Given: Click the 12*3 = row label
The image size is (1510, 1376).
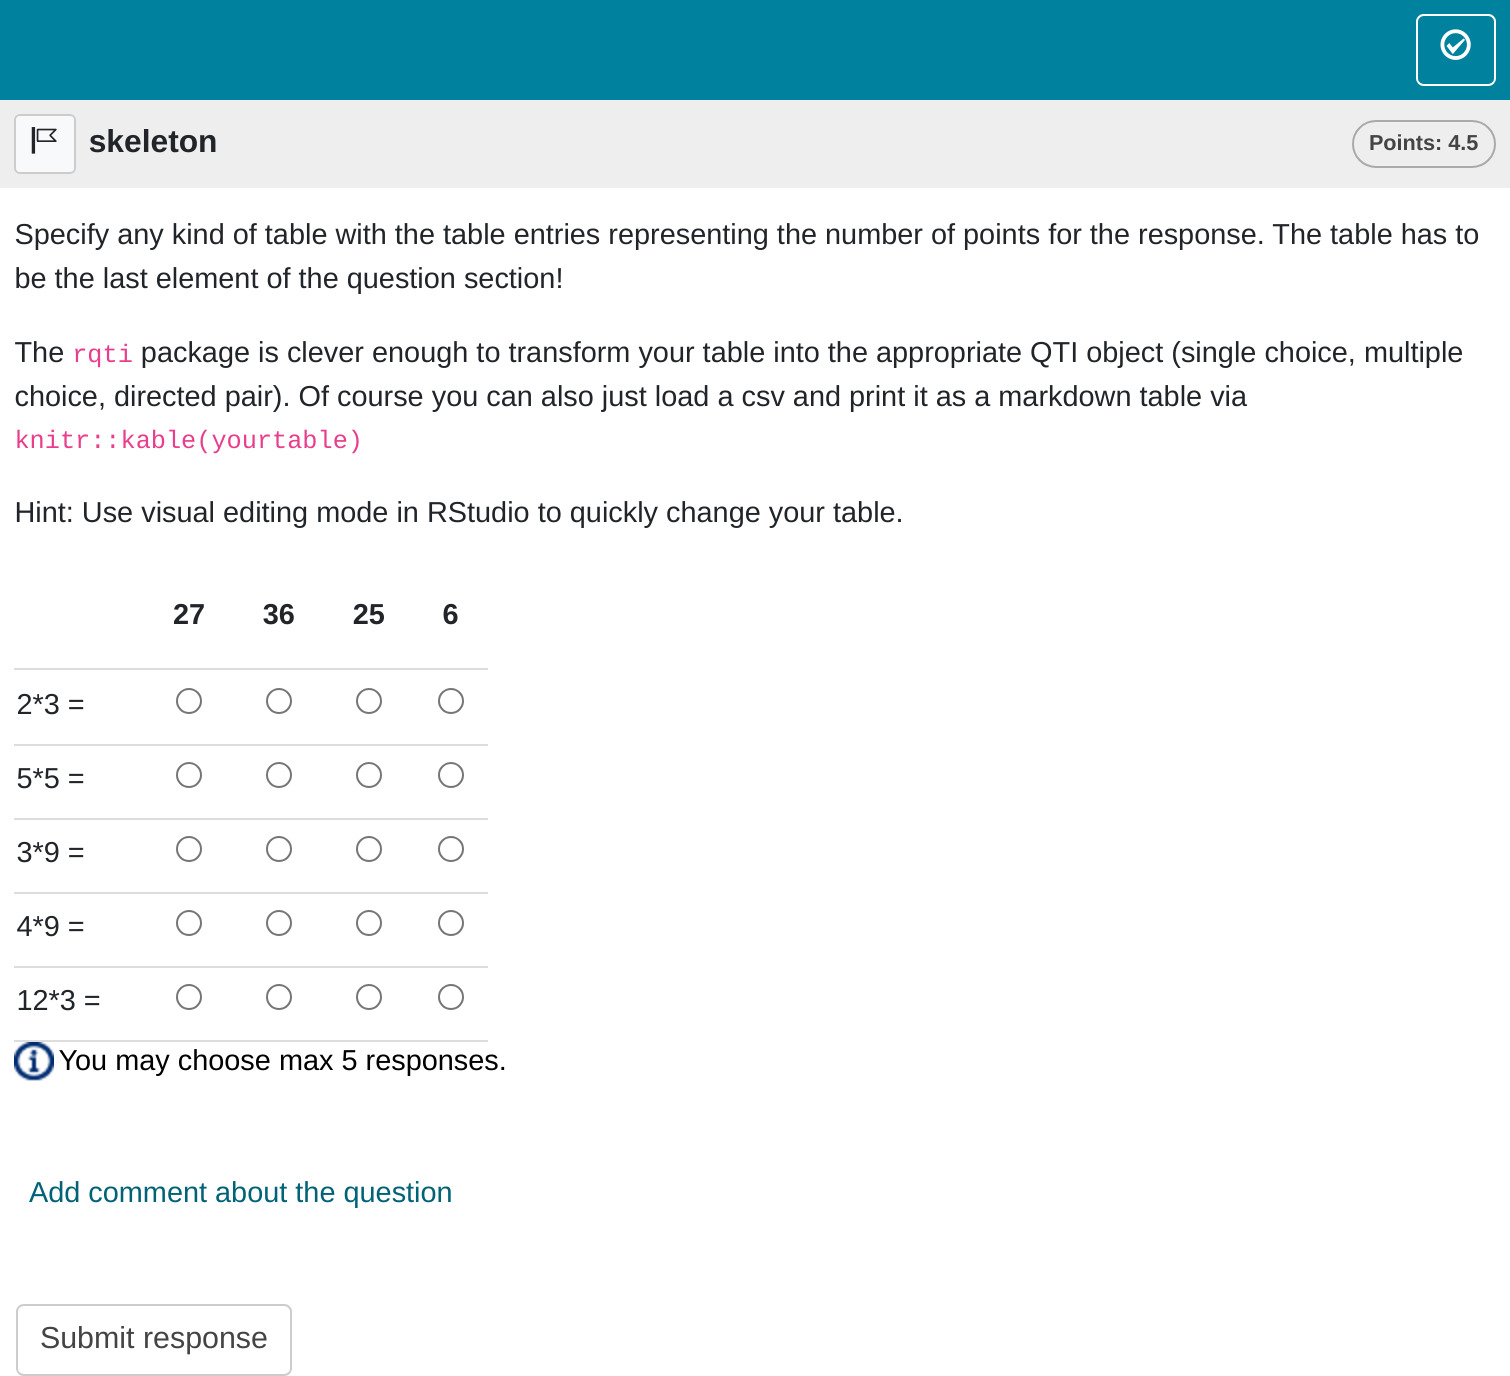Looking at the screenshot, I should [x=59, y=1000].
